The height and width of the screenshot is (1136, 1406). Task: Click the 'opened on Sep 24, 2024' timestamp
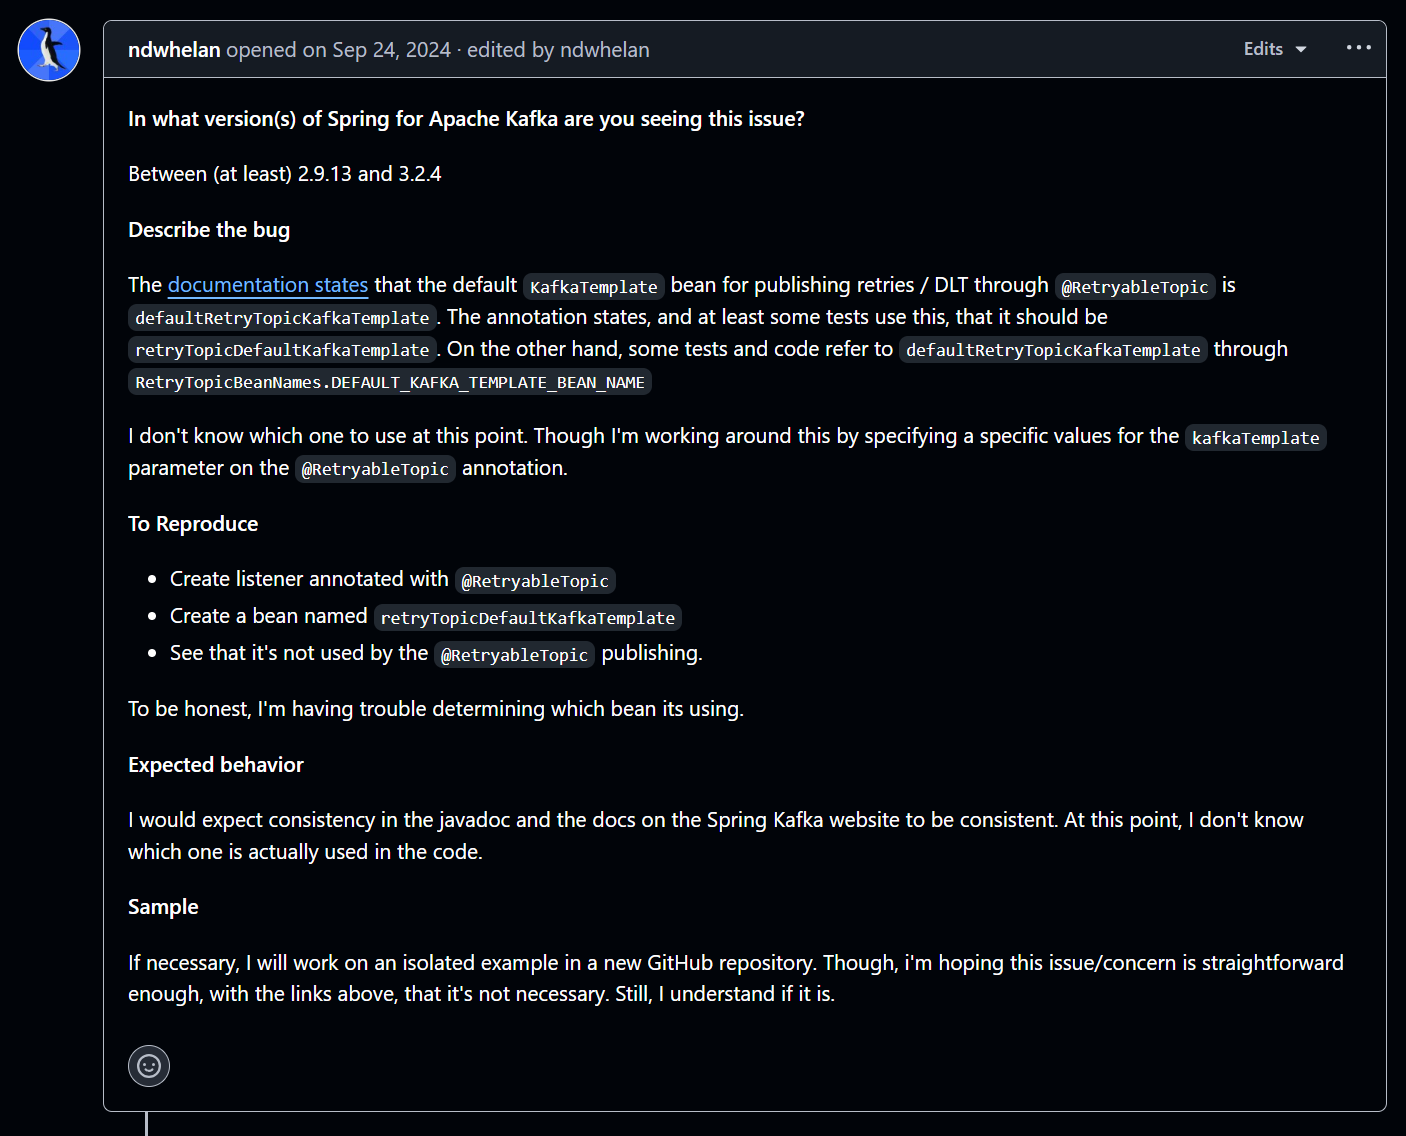[x=338, y=50]
